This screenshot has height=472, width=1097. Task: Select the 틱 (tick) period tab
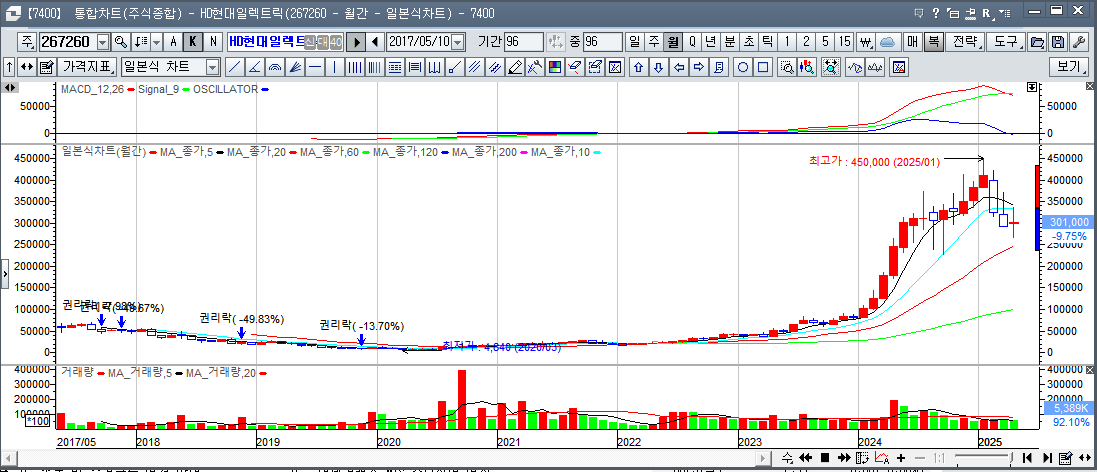click(x=767, y=42)
